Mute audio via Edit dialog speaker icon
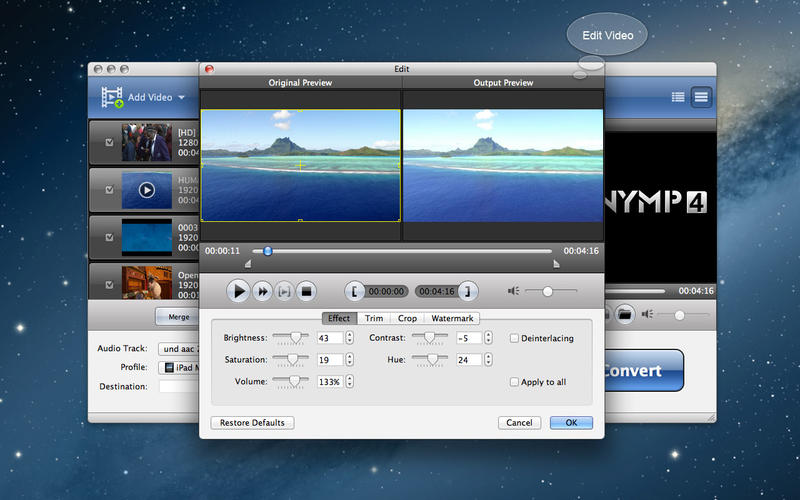Viewport: 800px width, 500px height. coord(513,291)
